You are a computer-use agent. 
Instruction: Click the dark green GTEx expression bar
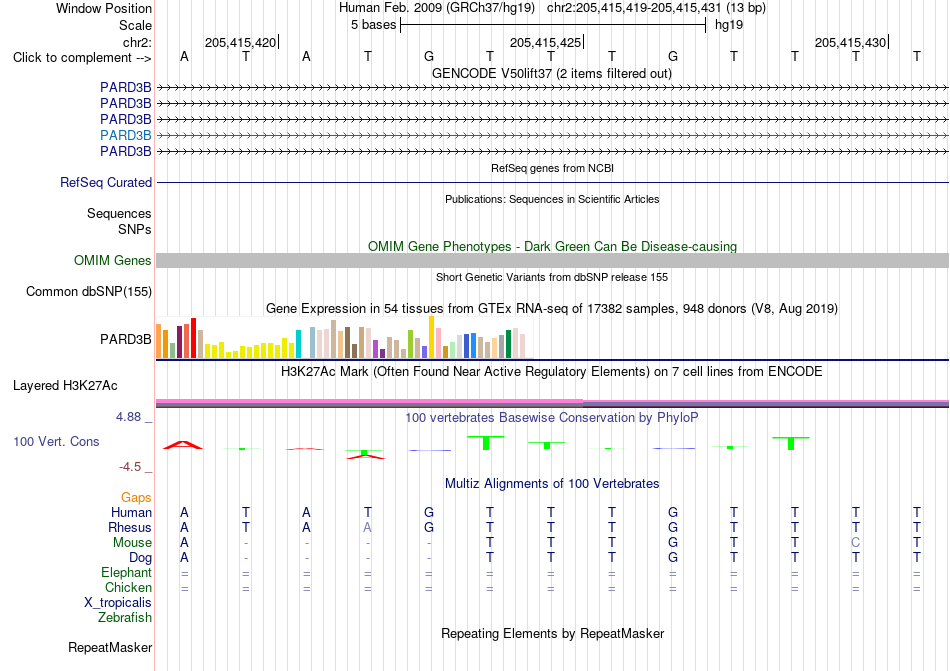pyautogui.click(x=508, y=344)
